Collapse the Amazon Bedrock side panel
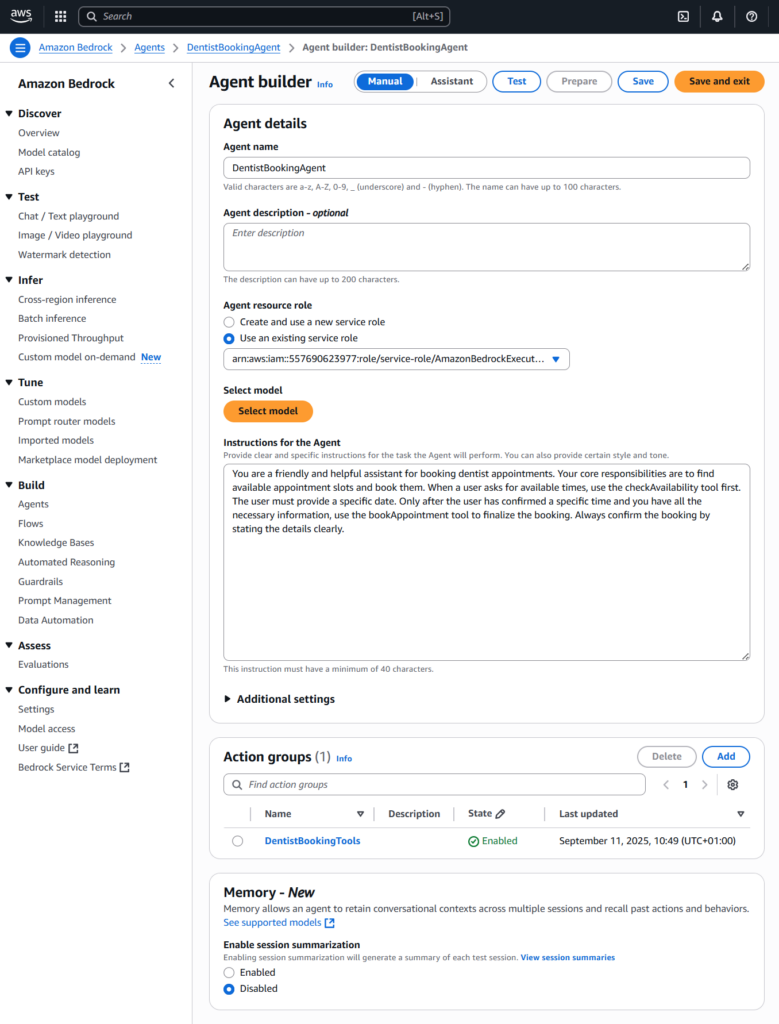 coord(171,84)
